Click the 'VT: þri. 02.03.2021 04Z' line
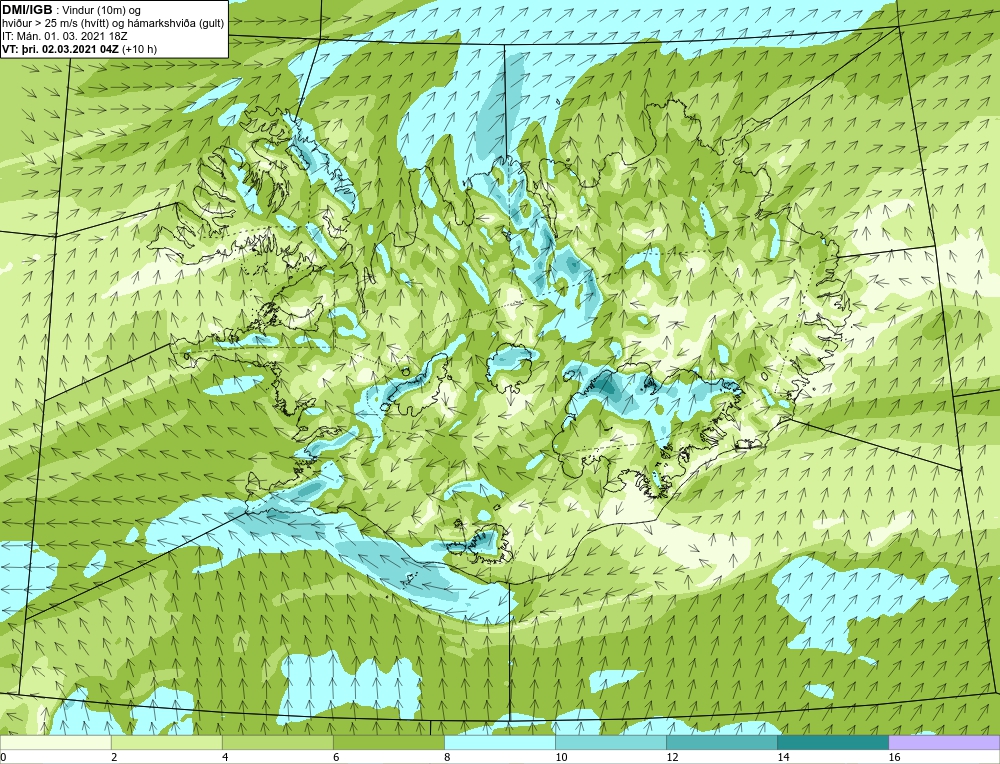Image resolution: width=1000 pixels, height=764 pixels. click(x=60, y=49)
